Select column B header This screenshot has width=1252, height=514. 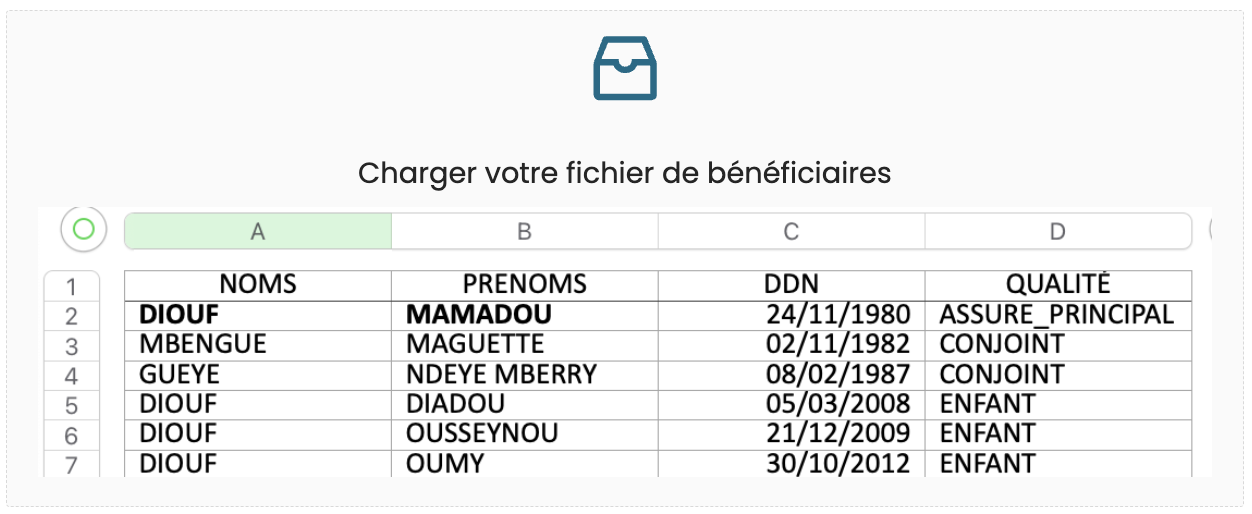(524, 231)
